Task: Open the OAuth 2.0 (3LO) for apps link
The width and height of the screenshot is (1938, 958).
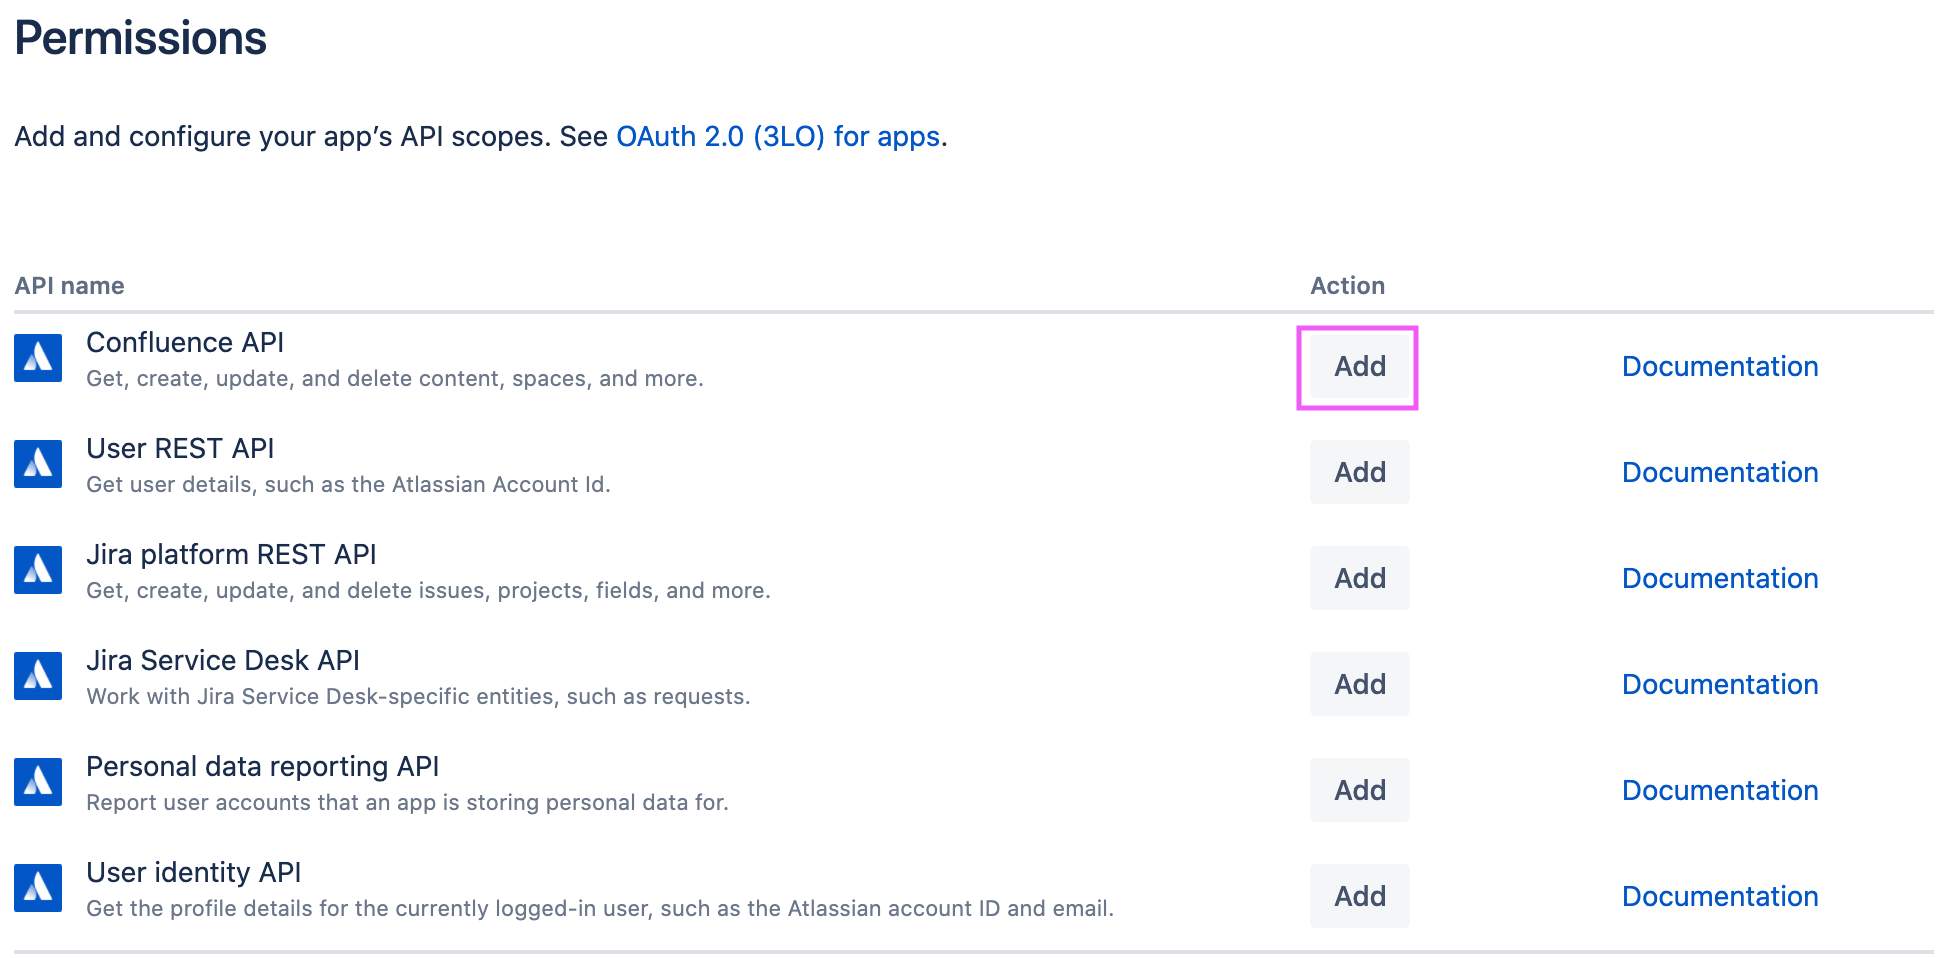Action: pos(778,136)
